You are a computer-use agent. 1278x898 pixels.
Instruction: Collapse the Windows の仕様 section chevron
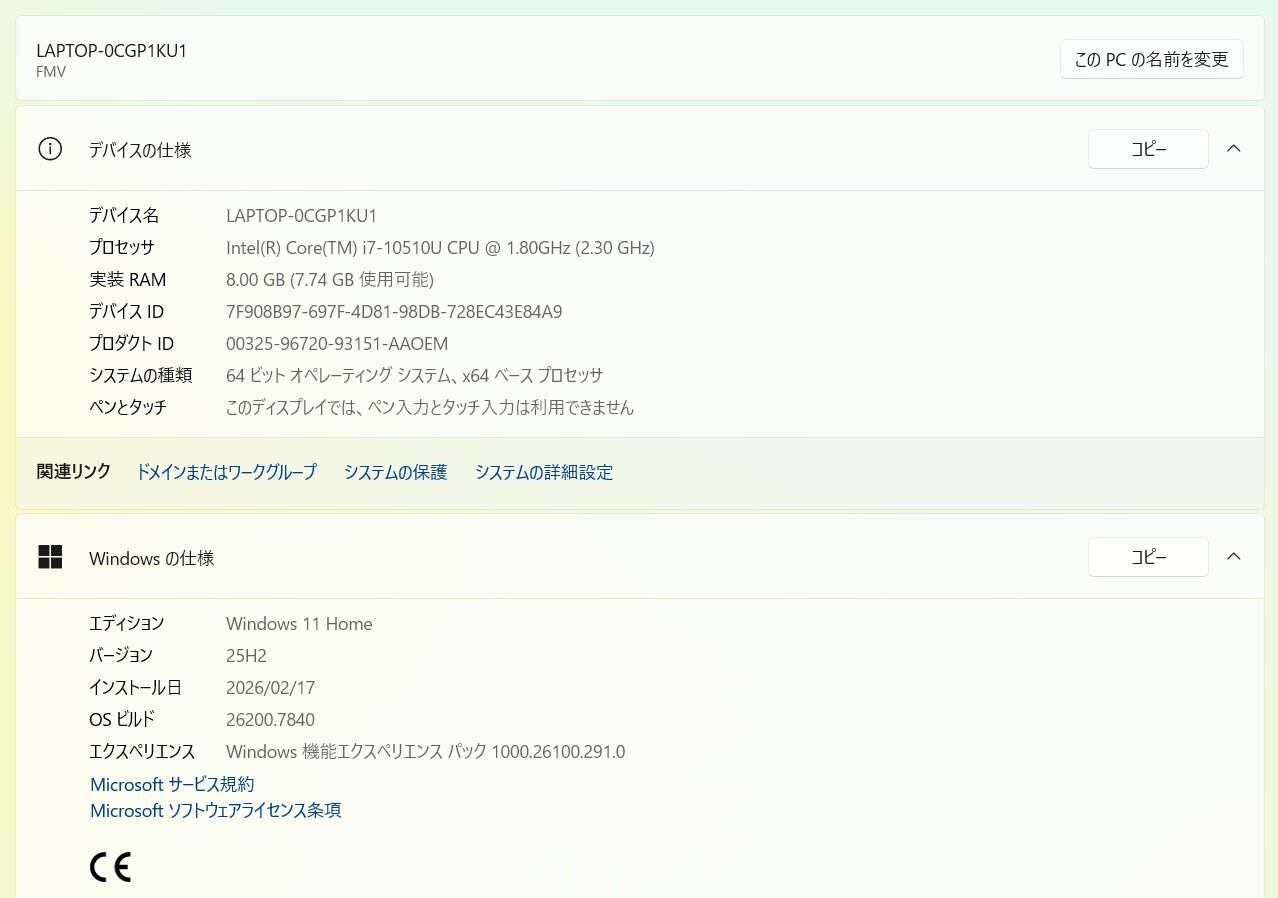[x=1233, y=557]
